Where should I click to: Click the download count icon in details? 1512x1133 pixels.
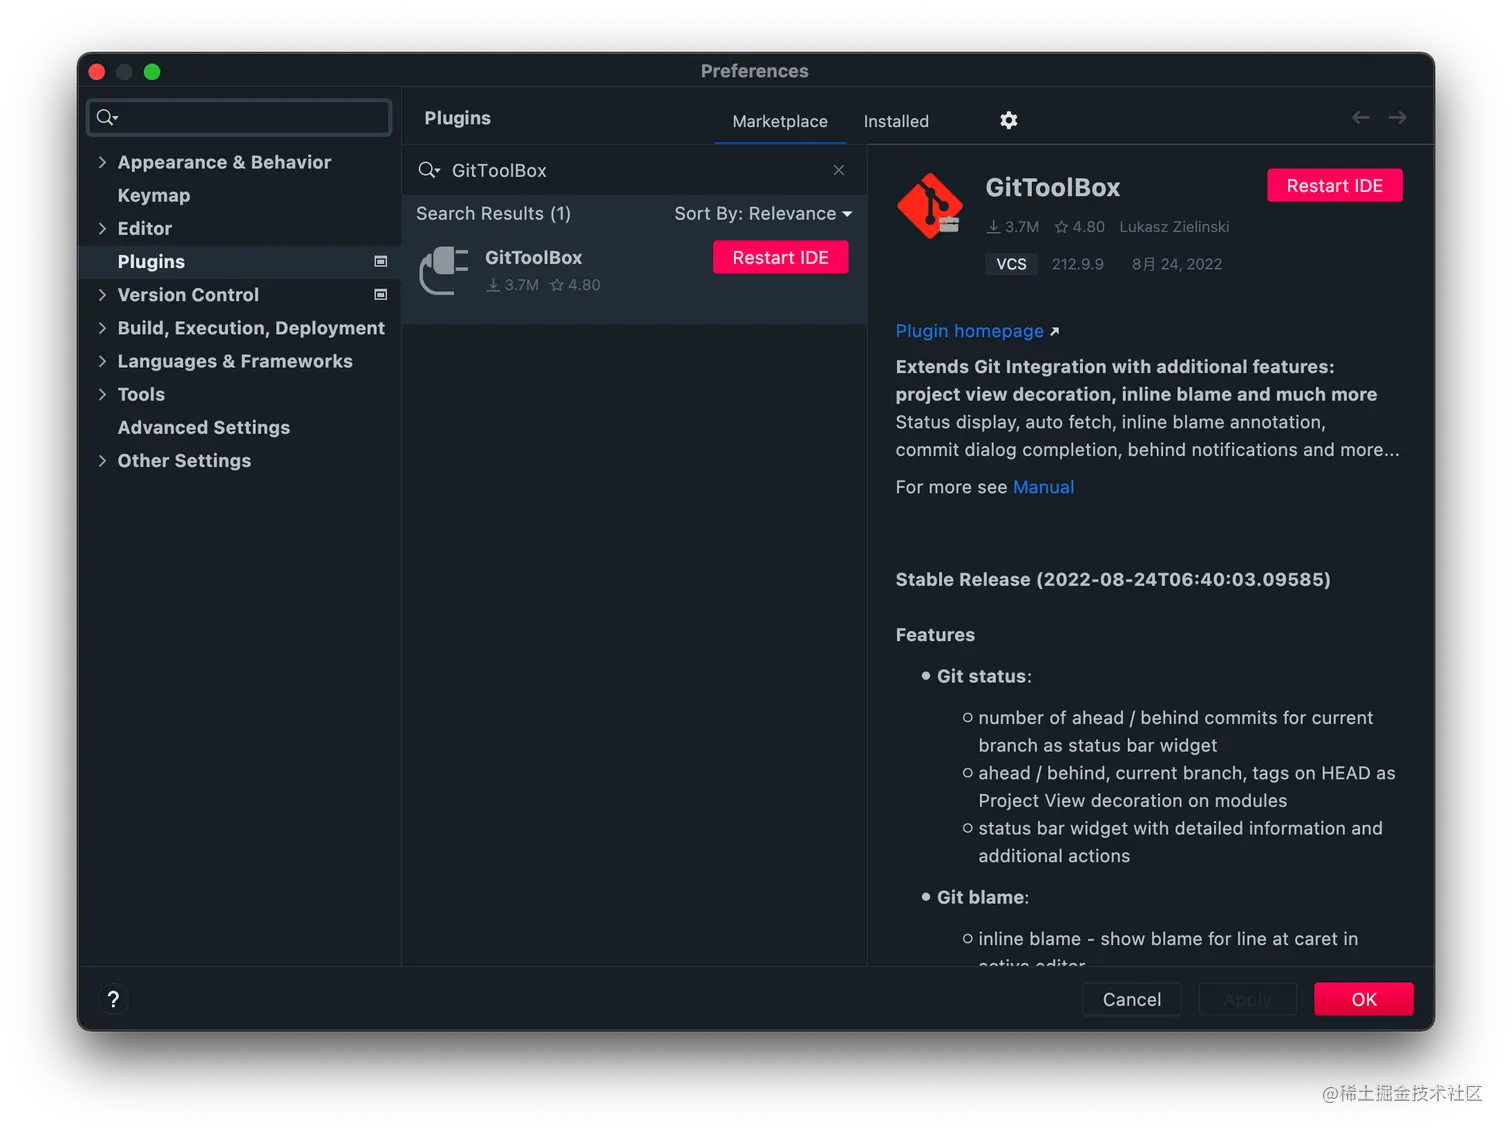(993, 227)
